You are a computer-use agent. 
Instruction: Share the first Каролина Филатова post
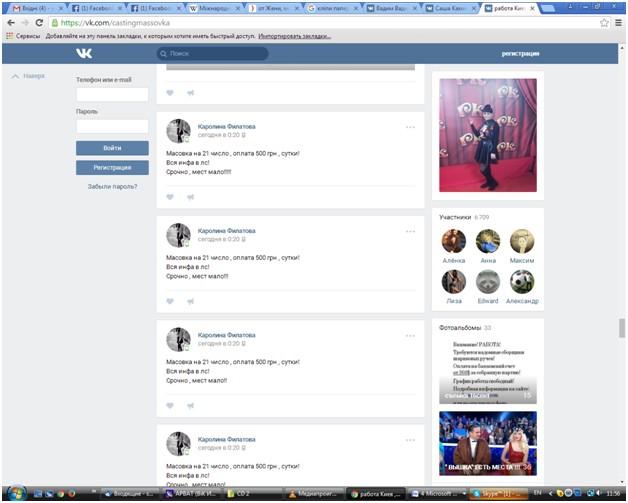(x=189, y=197)
